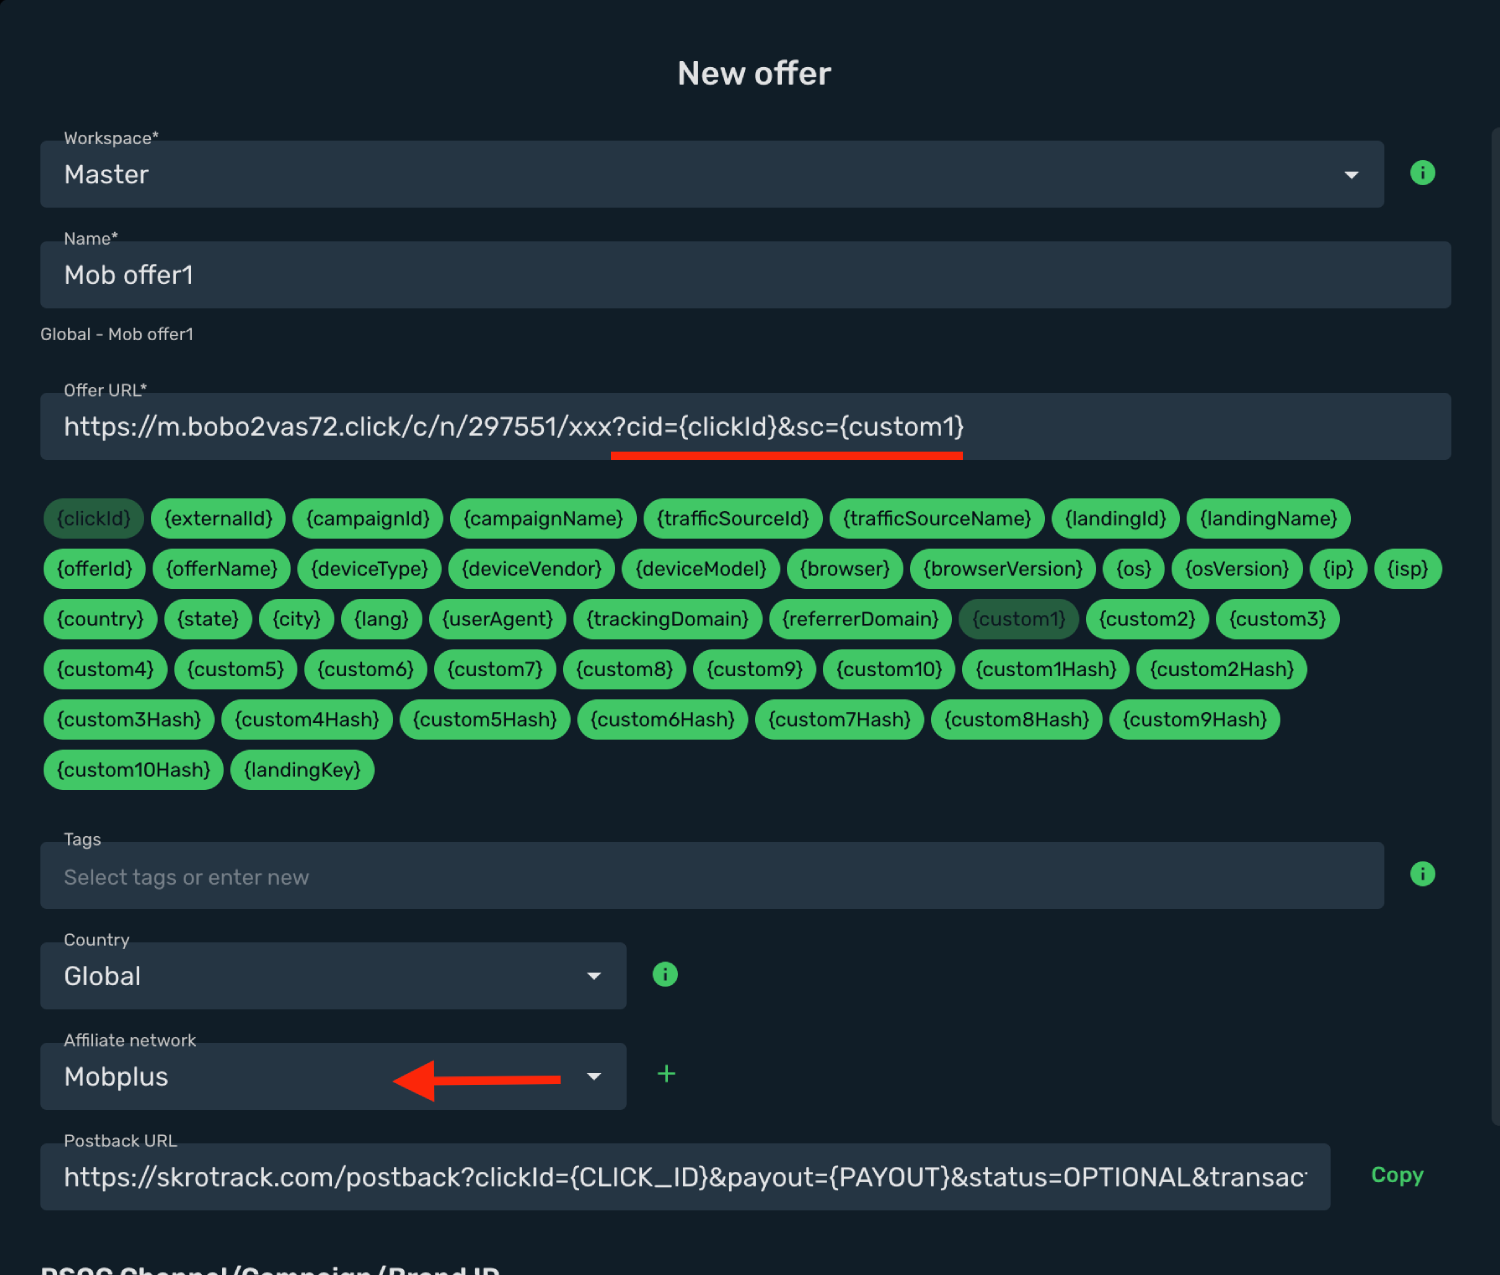Screen dimensions: 1500x1275
Task: Insert the {landingName} token
Action: (x=1269, y=519)
